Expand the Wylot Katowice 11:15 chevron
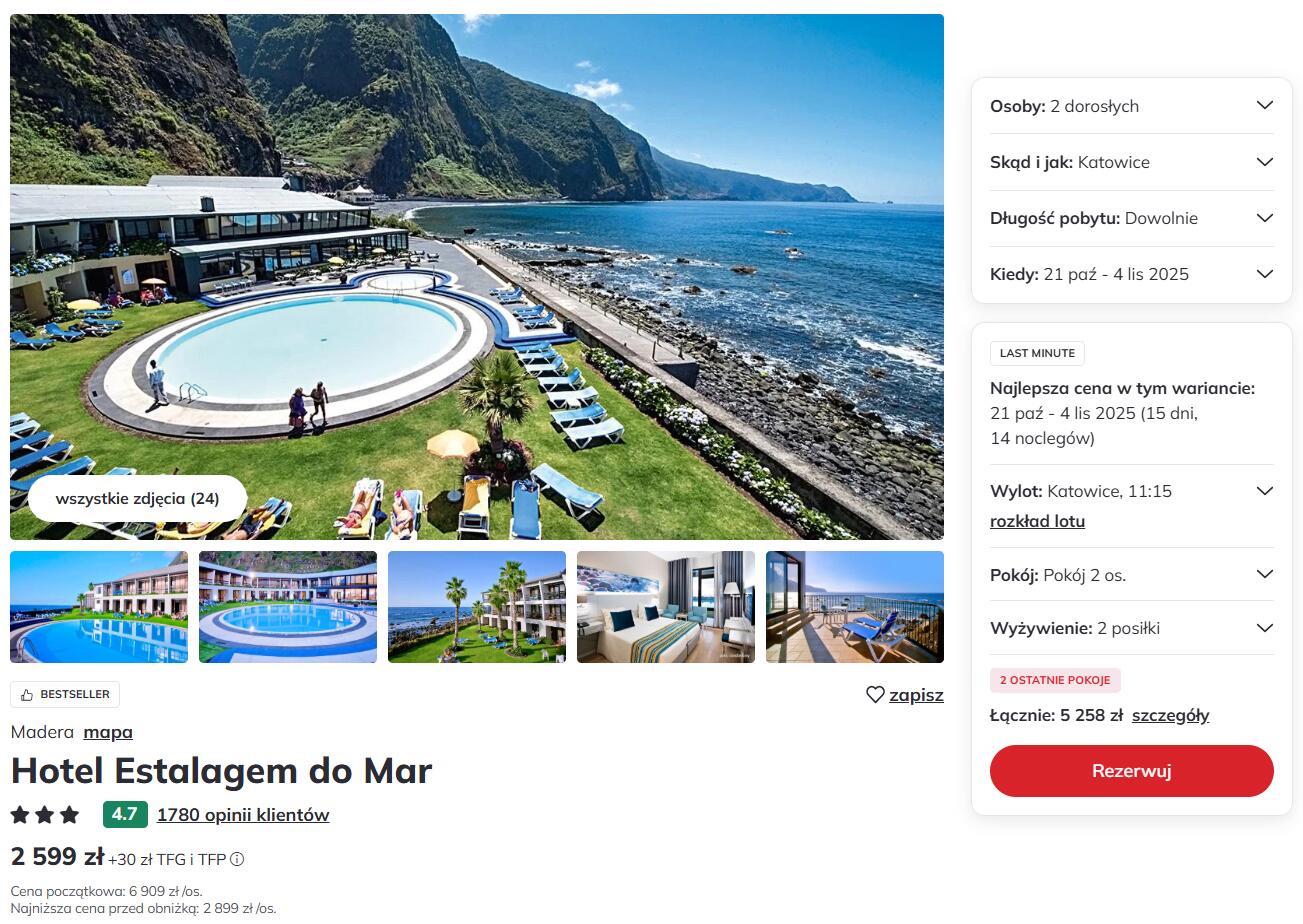This screenshot has height=924, width=1303. [1264, 491]
